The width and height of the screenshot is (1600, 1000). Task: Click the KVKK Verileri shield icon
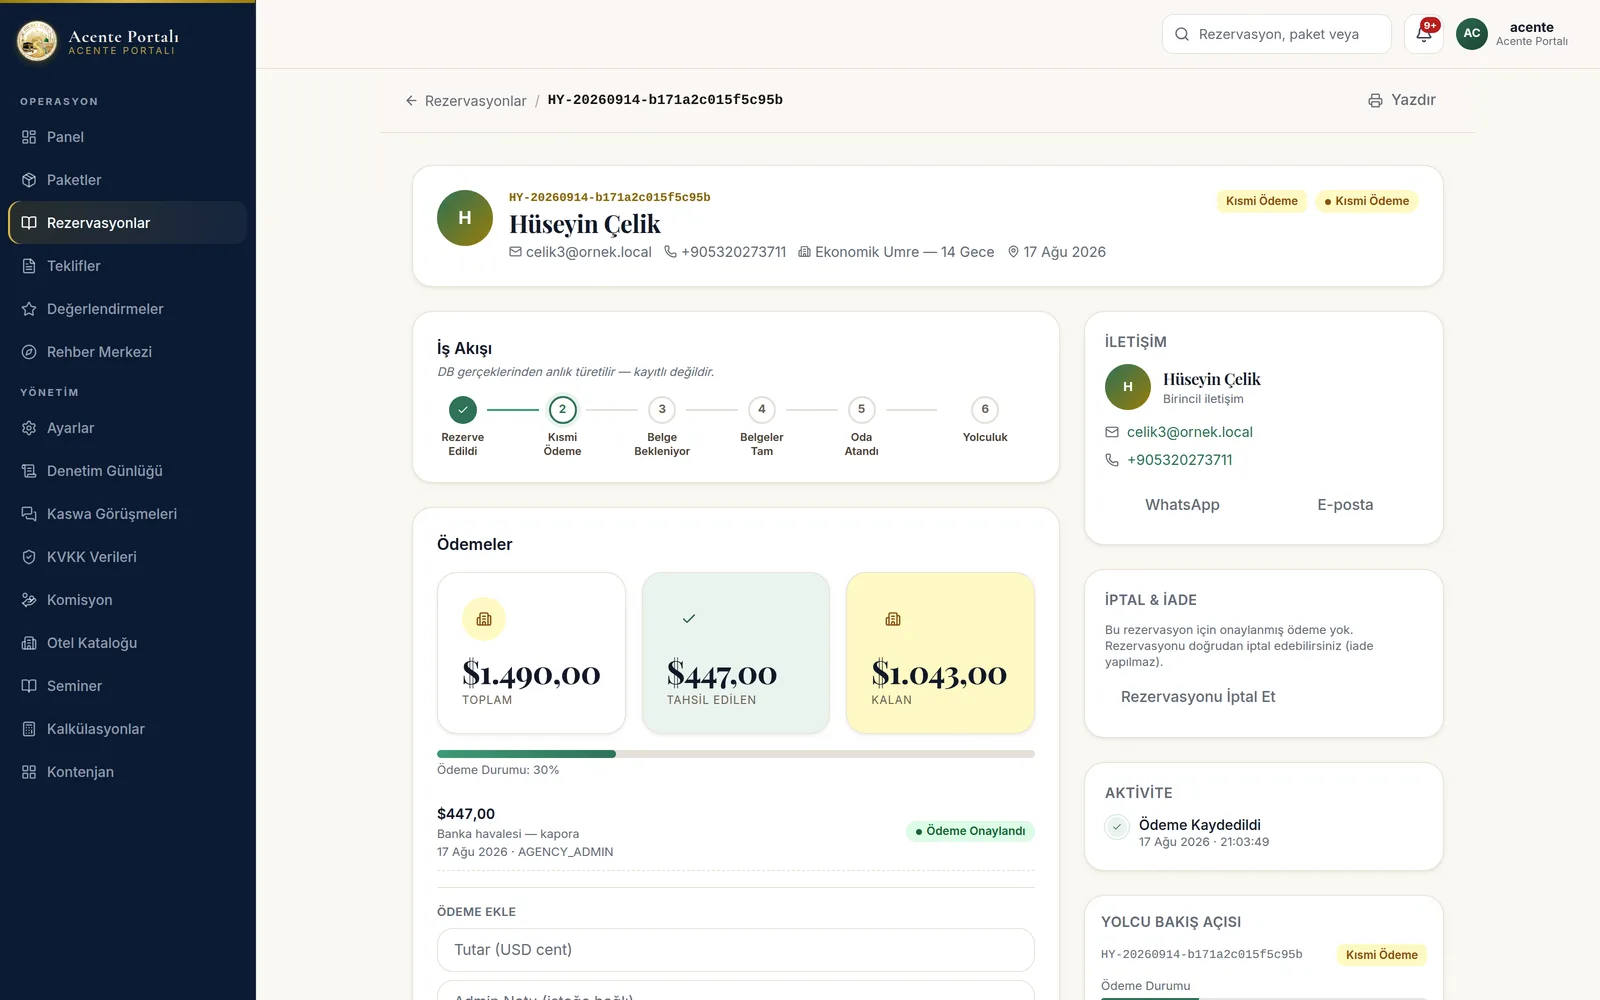29,557
